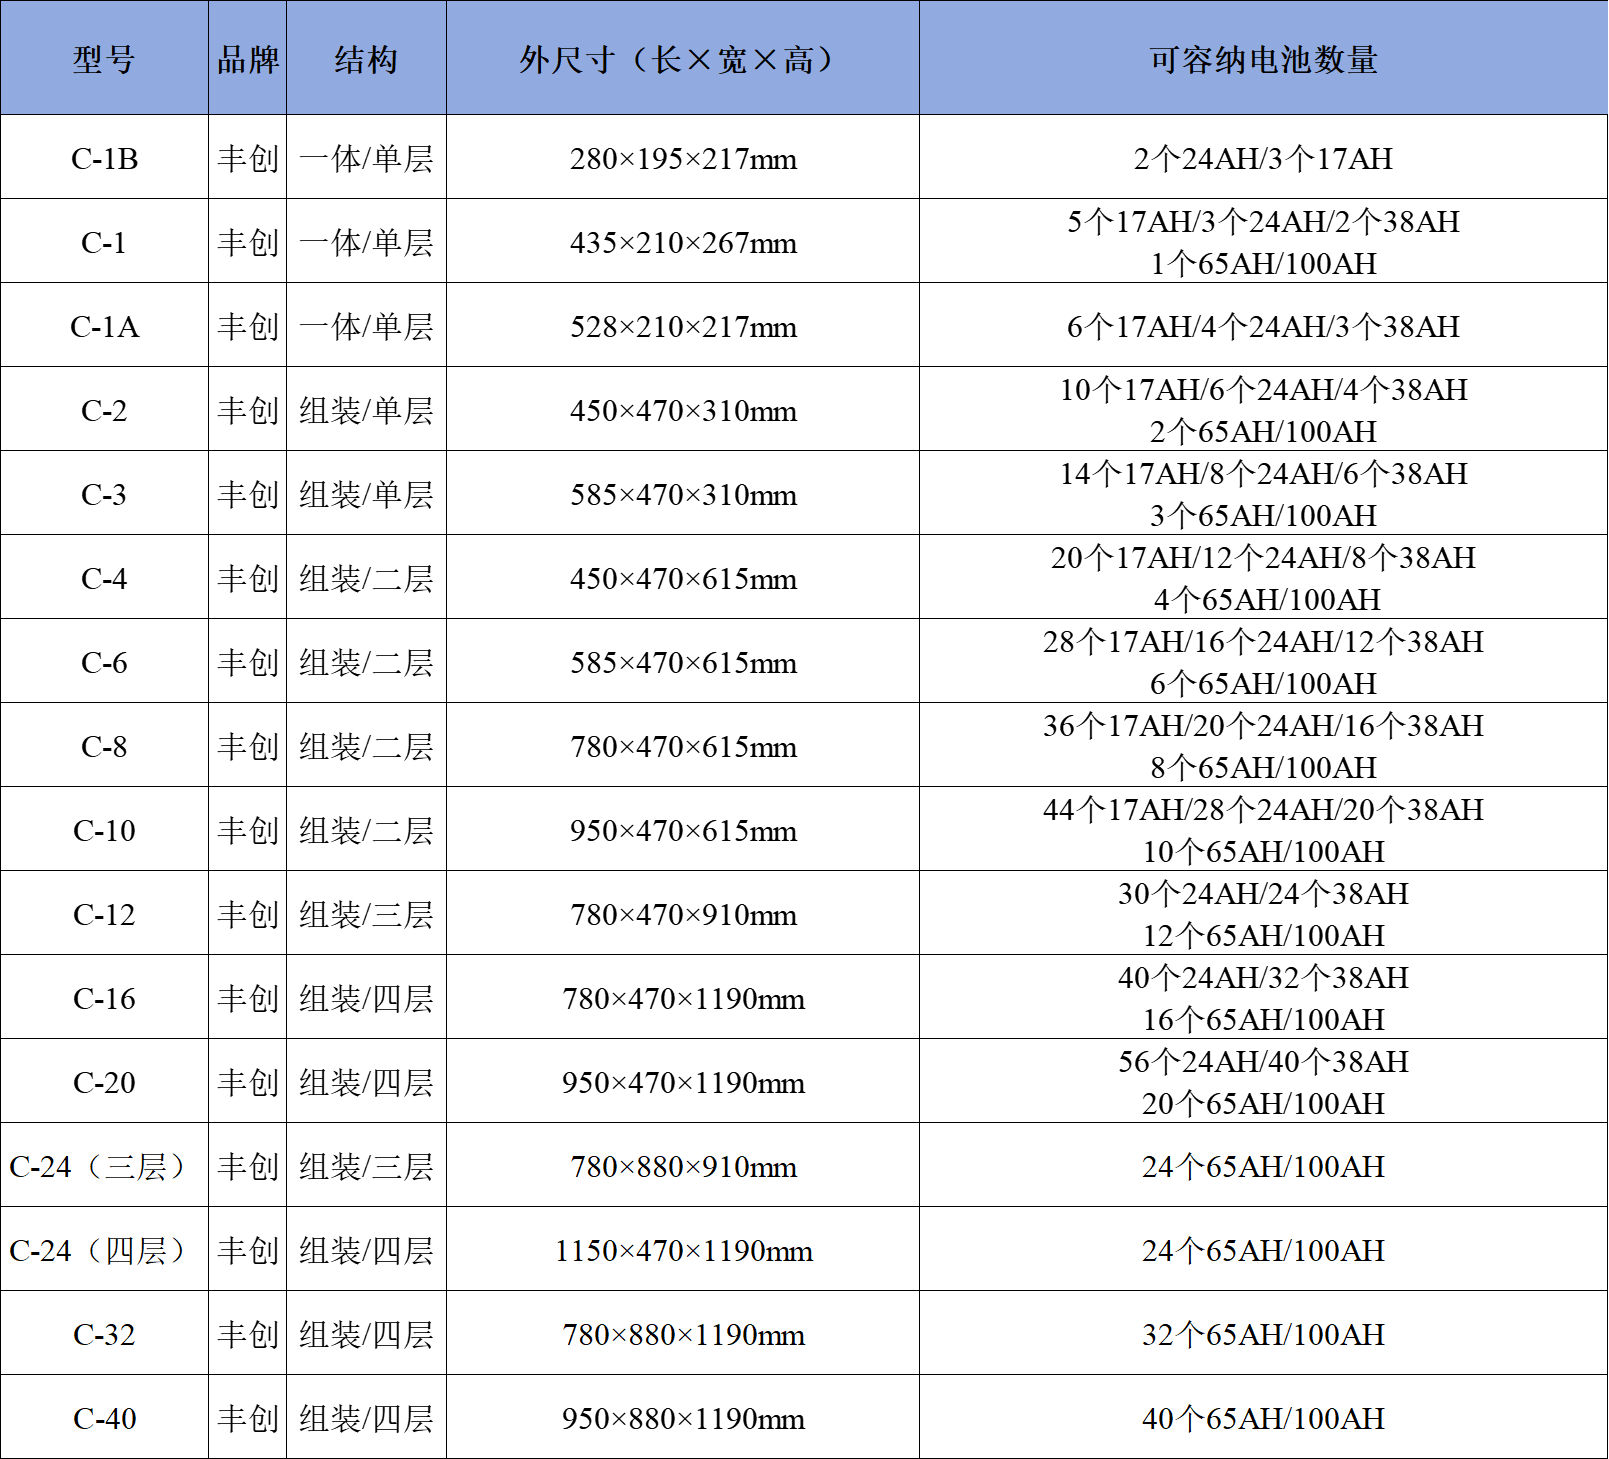The width and height of the screenshot is (1609, 1459).
Task: Click the C-1A model cell
Action: pyautogui.click(x=104, y=326)
